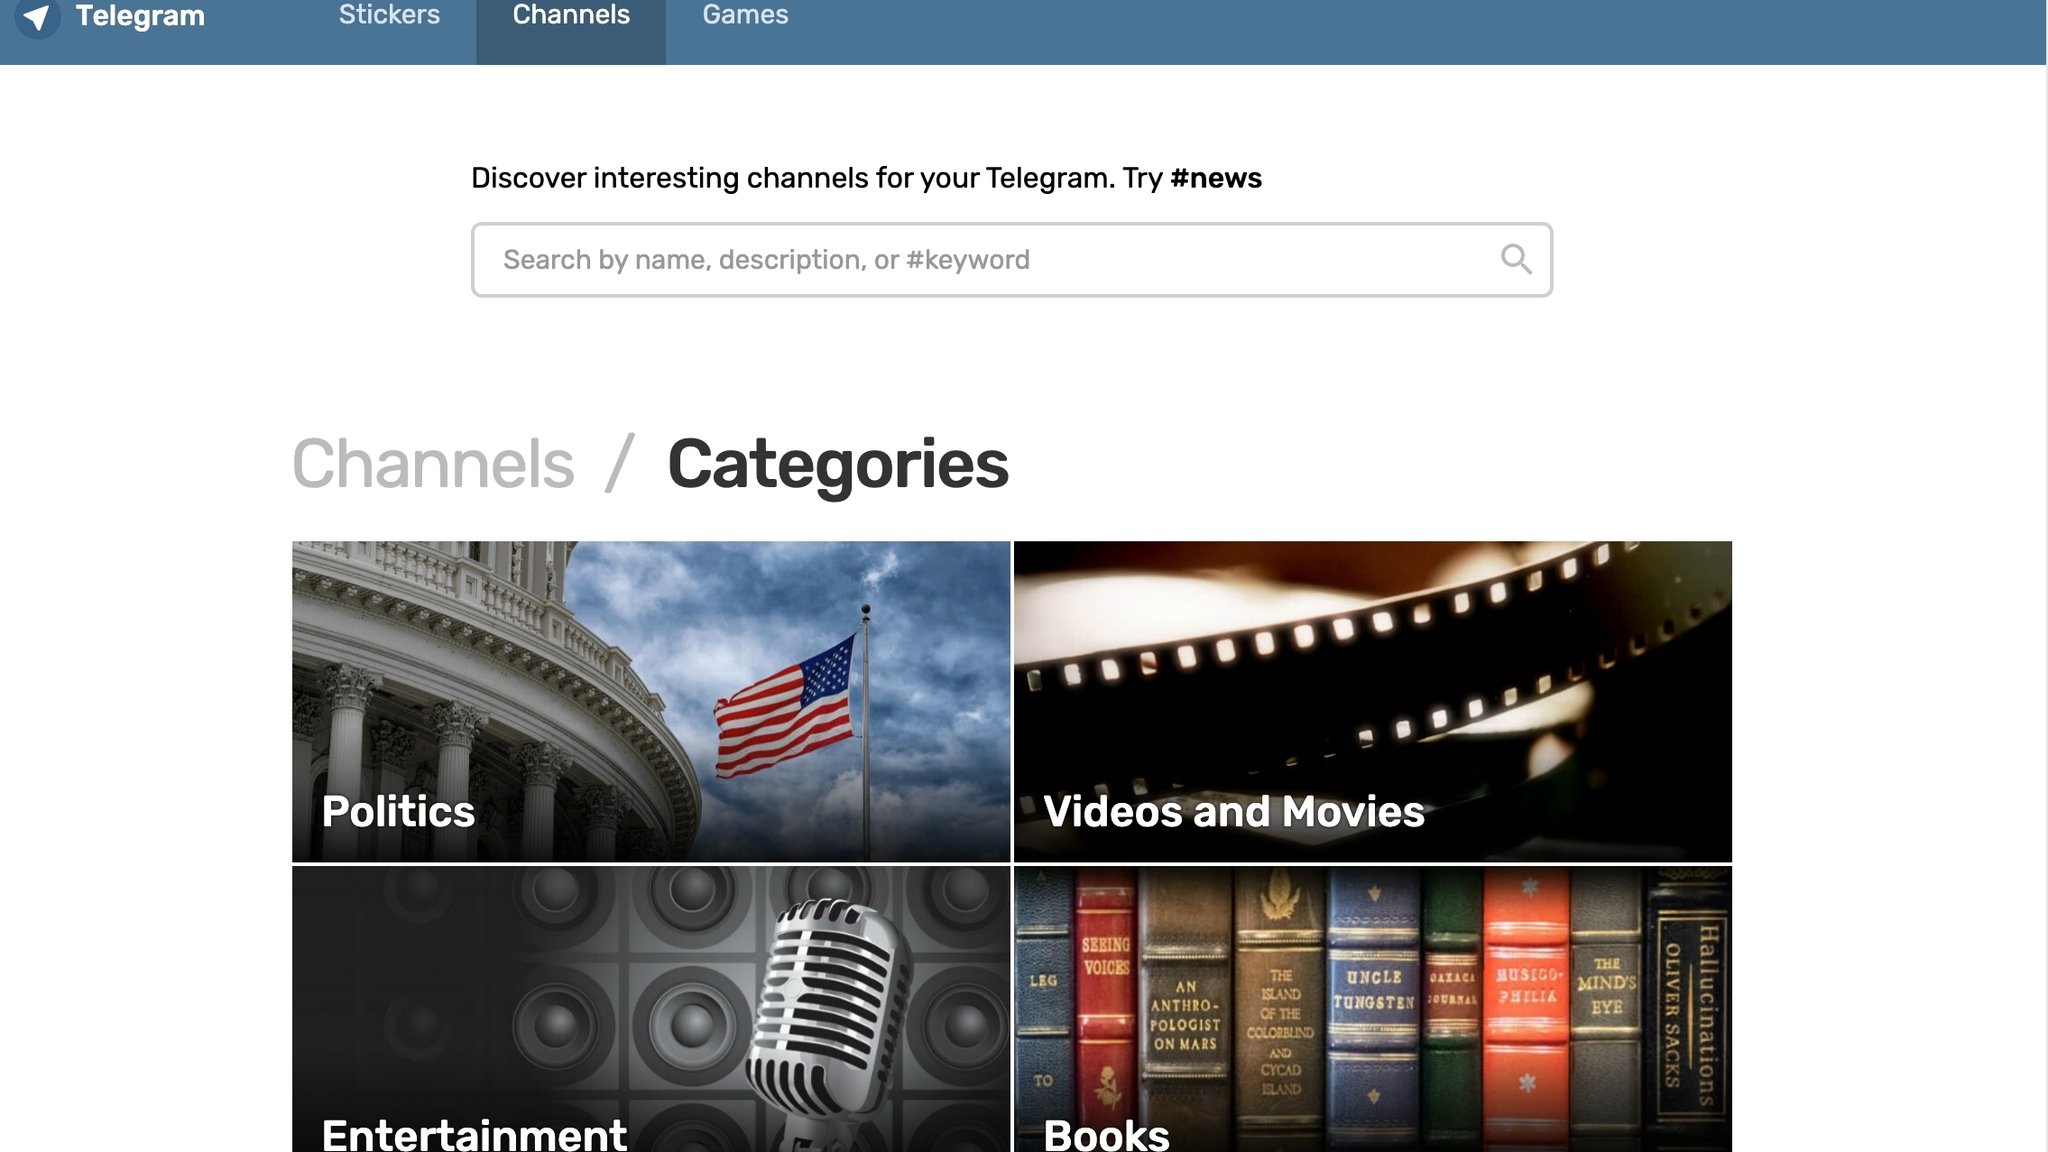
Task: Switch to the Channels tab
Action: click(x=571, y=16)
